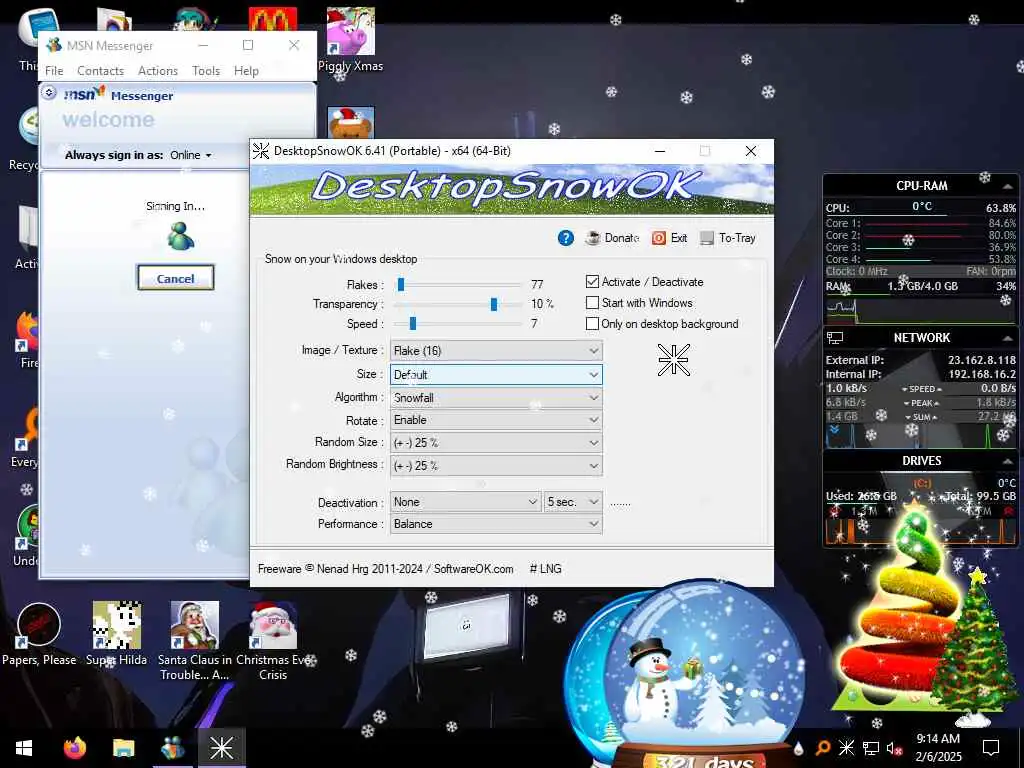Image resolution: width=1024 pixels, height=768 pixels.
Task: Open the Random Size dropdown
Action: coord(496,443)
